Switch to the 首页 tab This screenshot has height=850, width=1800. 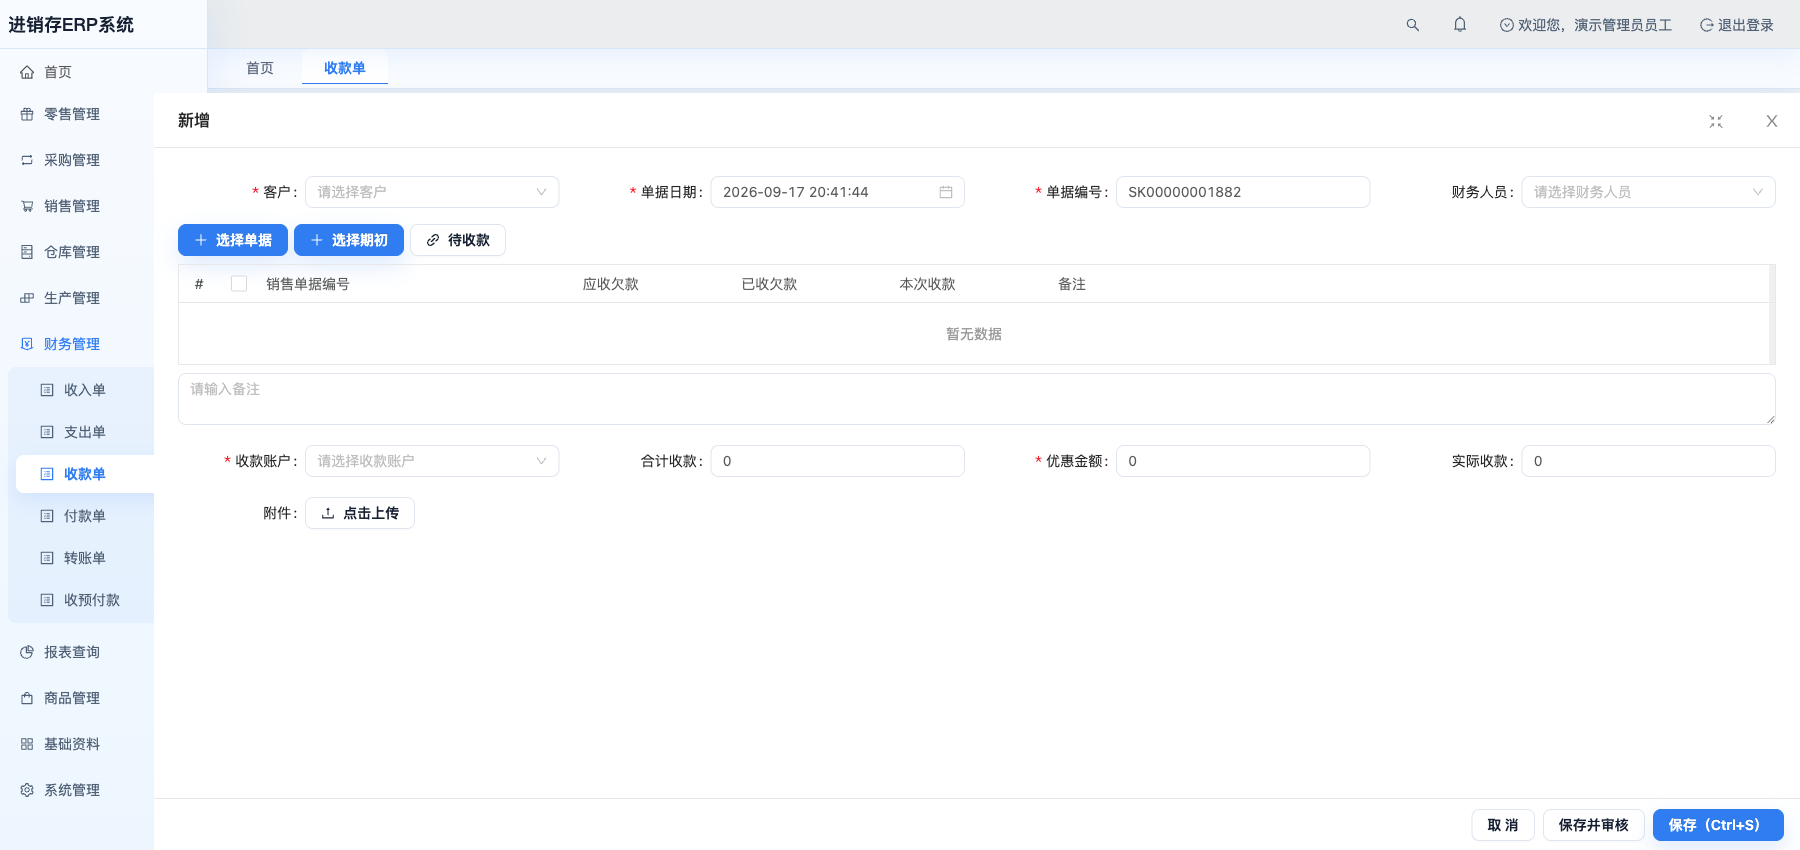[260, 68]
